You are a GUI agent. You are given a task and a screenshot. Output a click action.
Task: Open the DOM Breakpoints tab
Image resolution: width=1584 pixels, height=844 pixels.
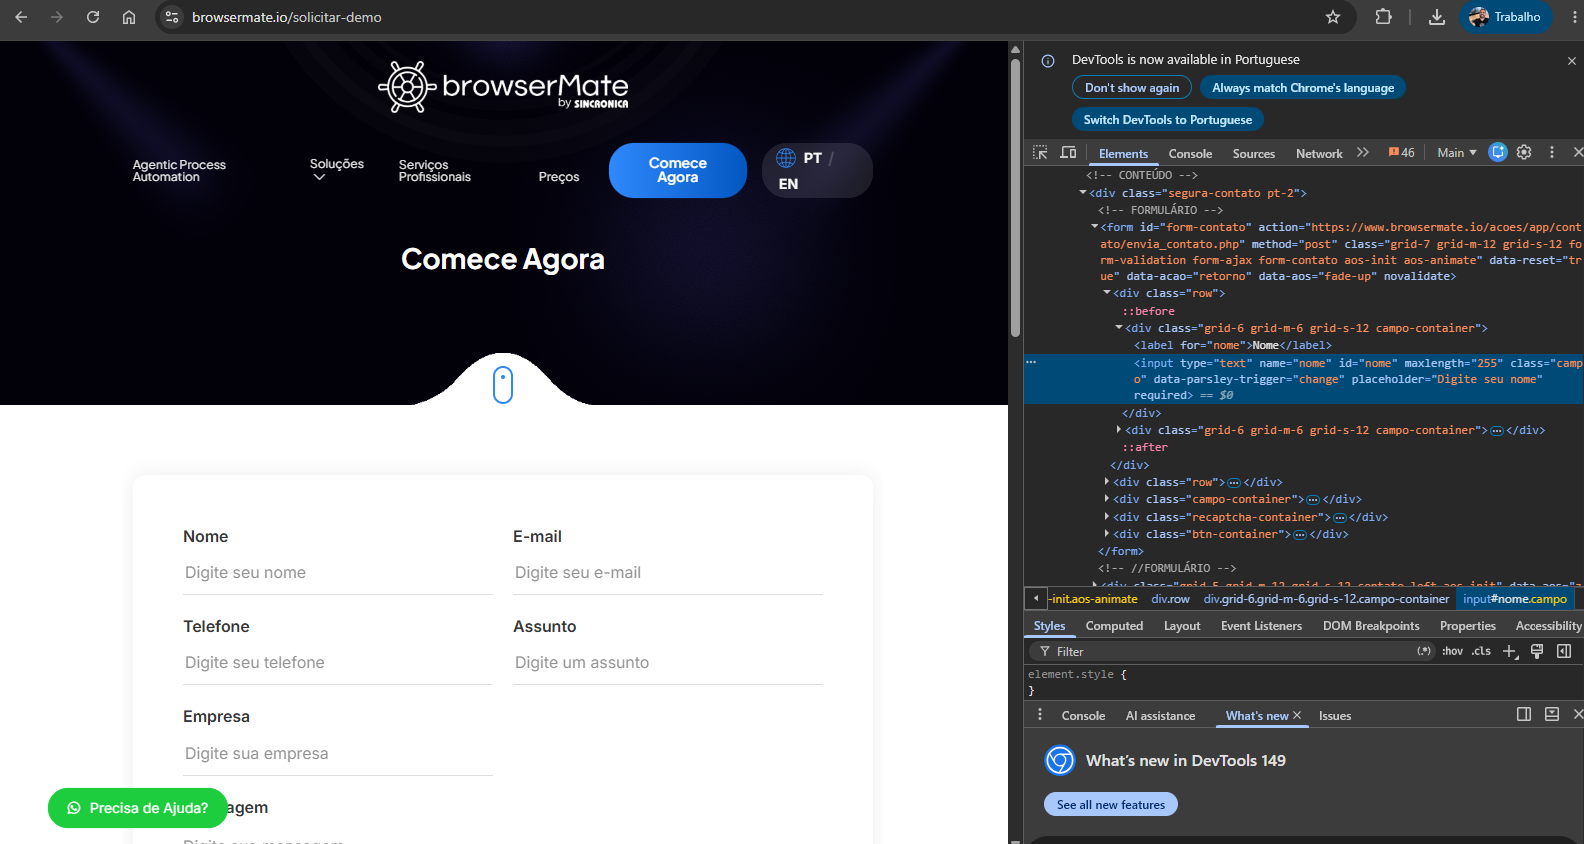pos(1371,626)
